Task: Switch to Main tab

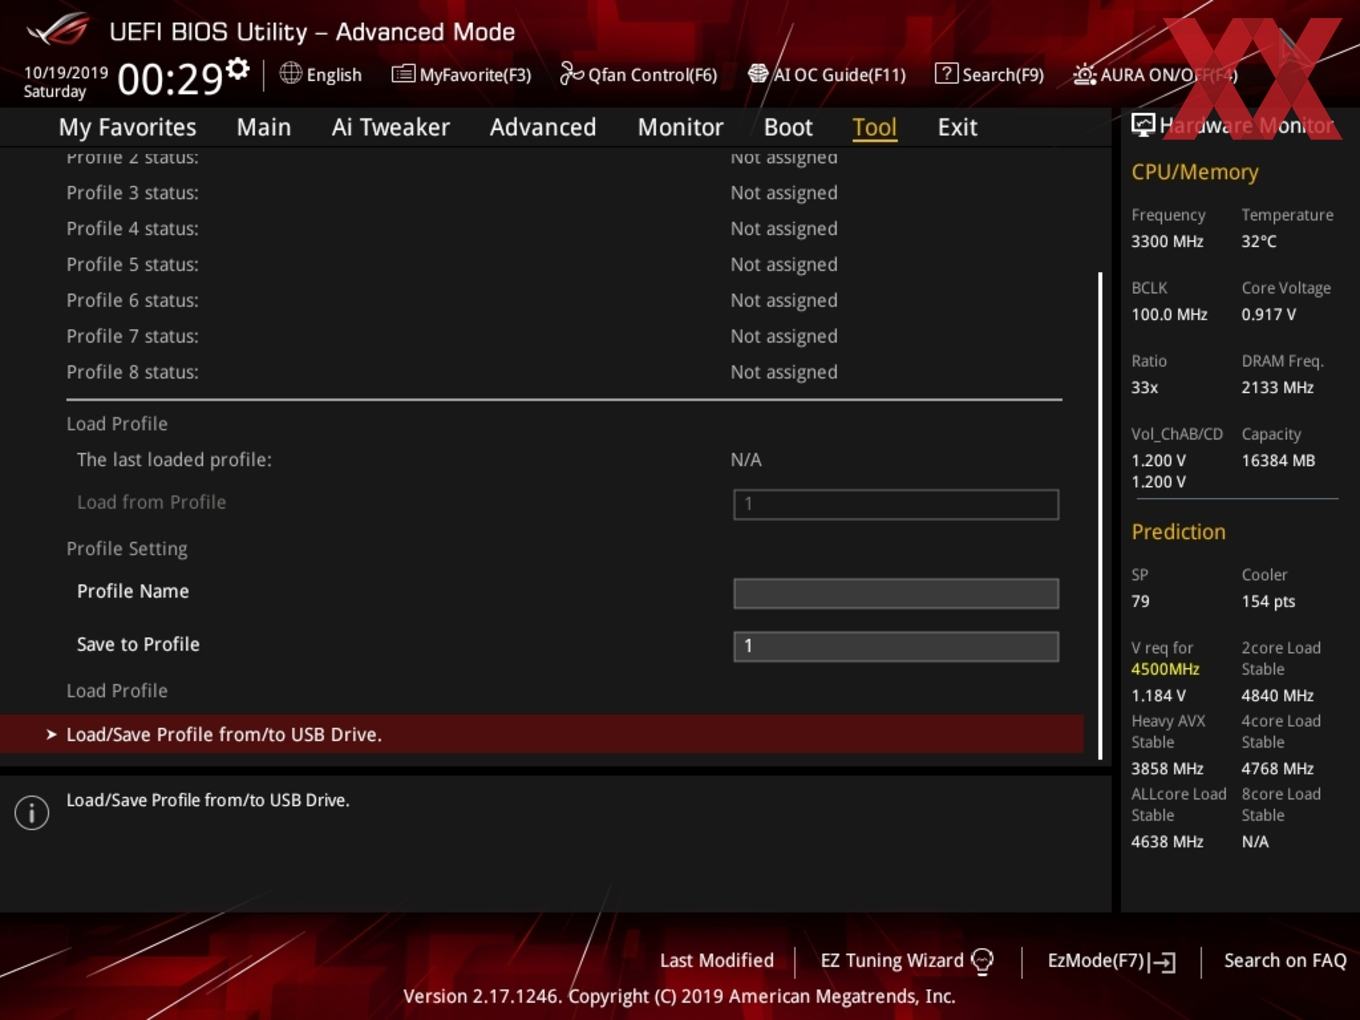Action: tap(264, 127)
